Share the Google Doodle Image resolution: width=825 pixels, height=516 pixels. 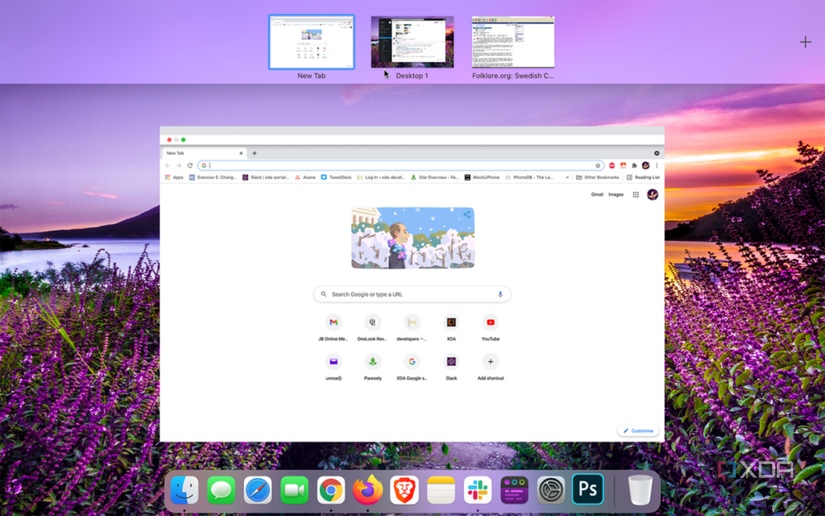click(467, 214)
